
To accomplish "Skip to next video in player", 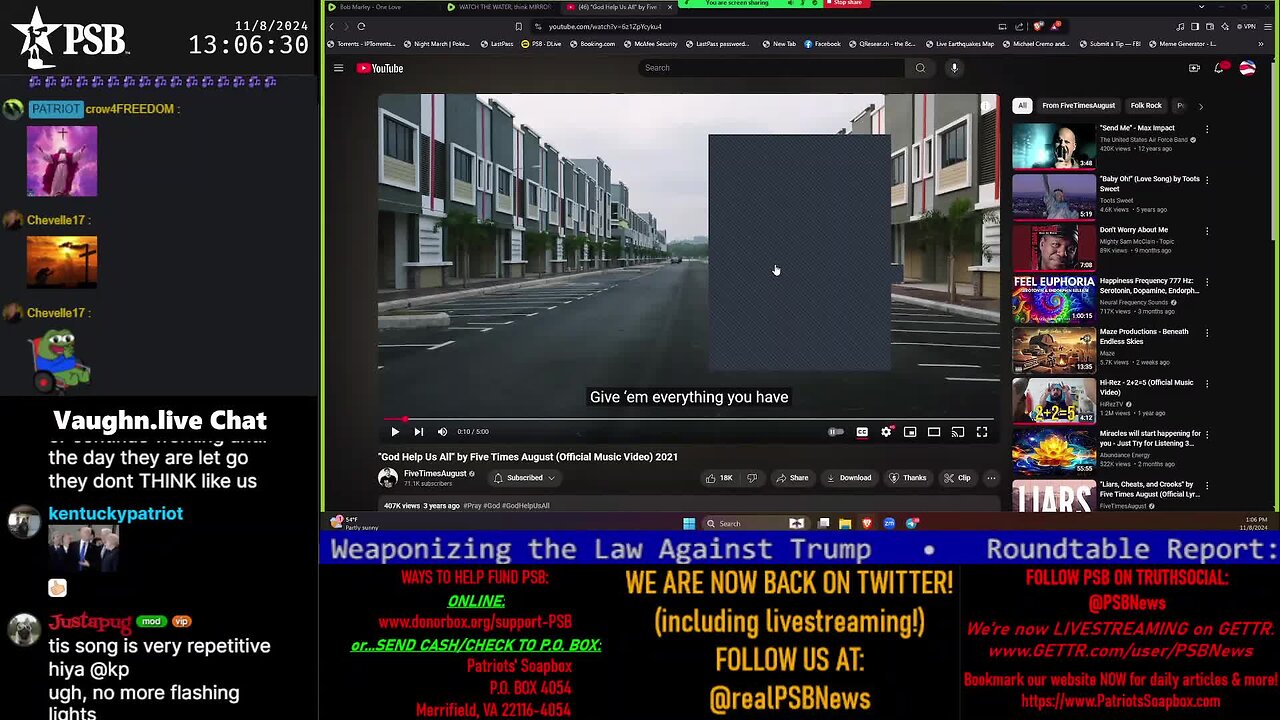I will 419,432.
